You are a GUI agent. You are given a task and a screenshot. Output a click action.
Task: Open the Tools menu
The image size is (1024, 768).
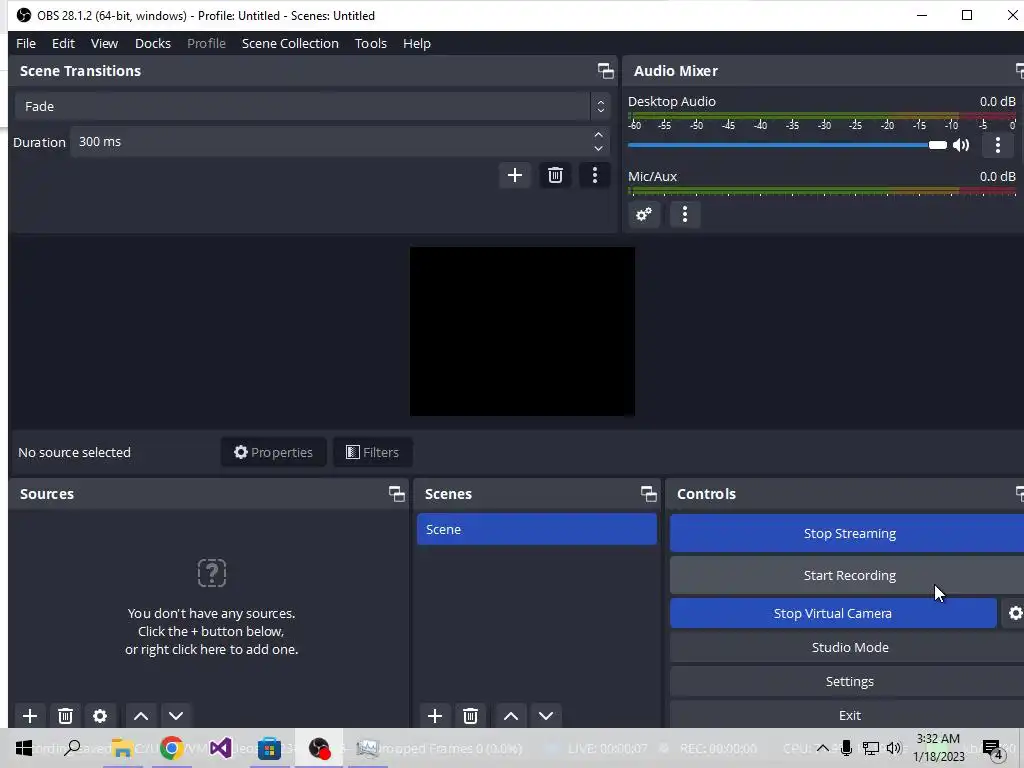(x=370, y=43)
